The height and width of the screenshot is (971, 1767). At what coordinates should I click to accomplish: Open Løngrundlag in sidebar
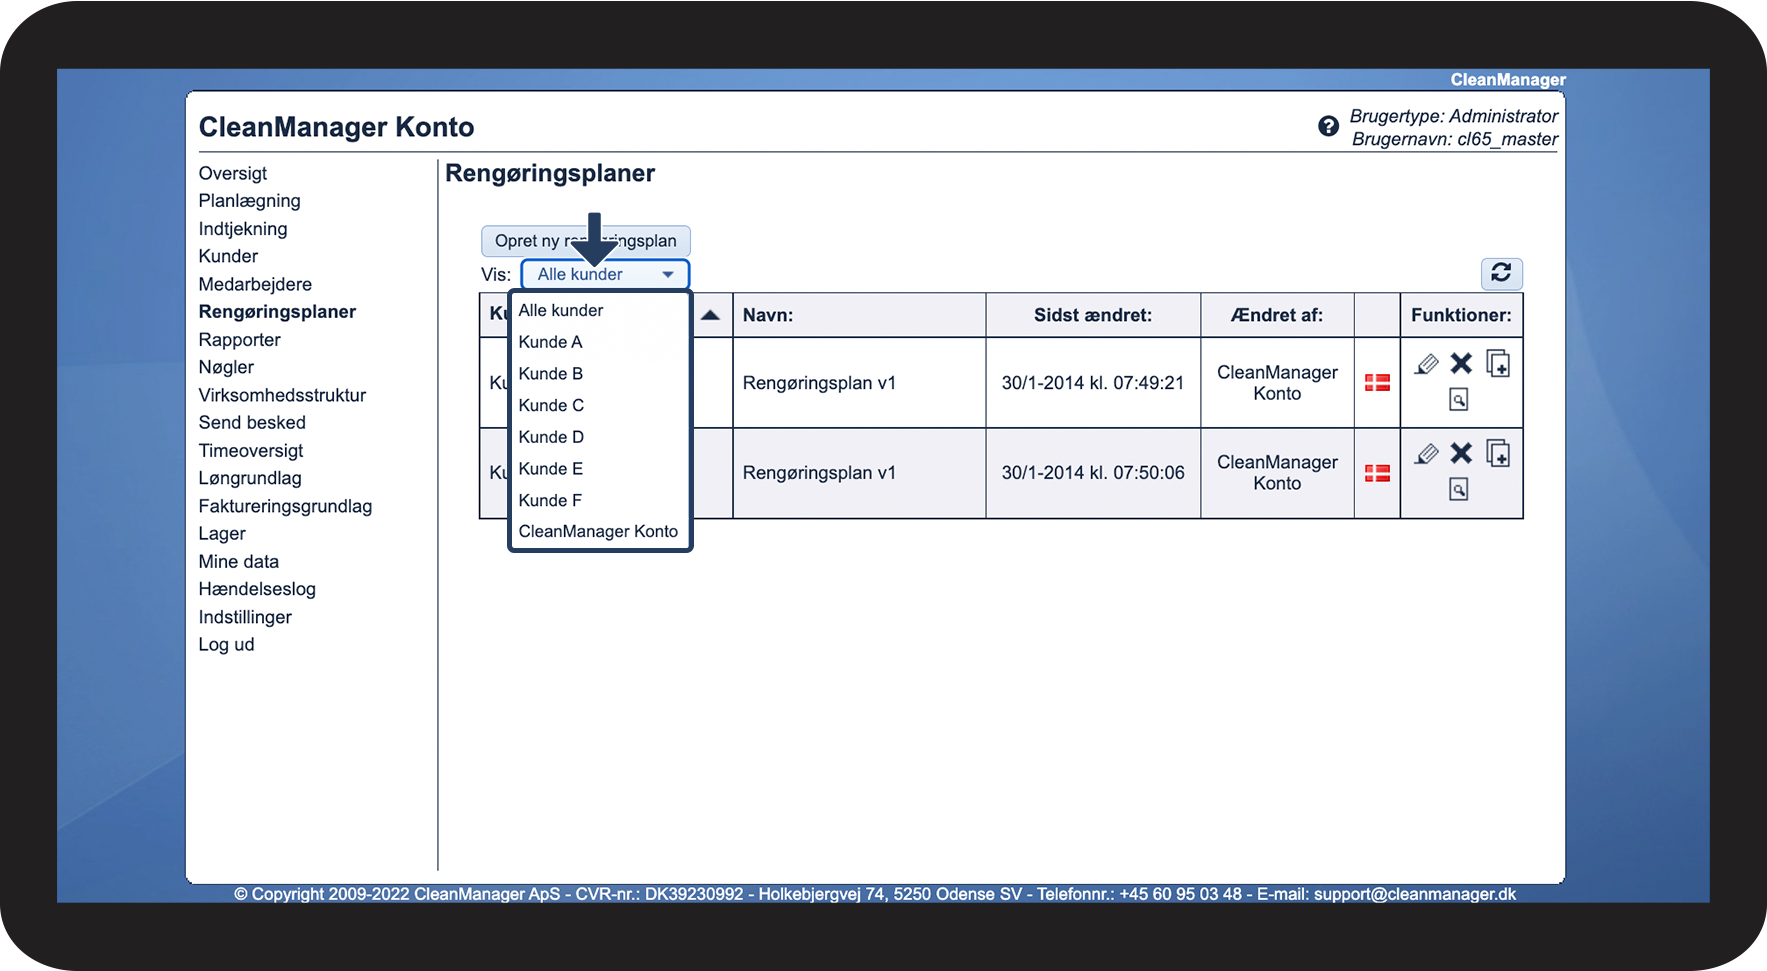click(250, 478)
